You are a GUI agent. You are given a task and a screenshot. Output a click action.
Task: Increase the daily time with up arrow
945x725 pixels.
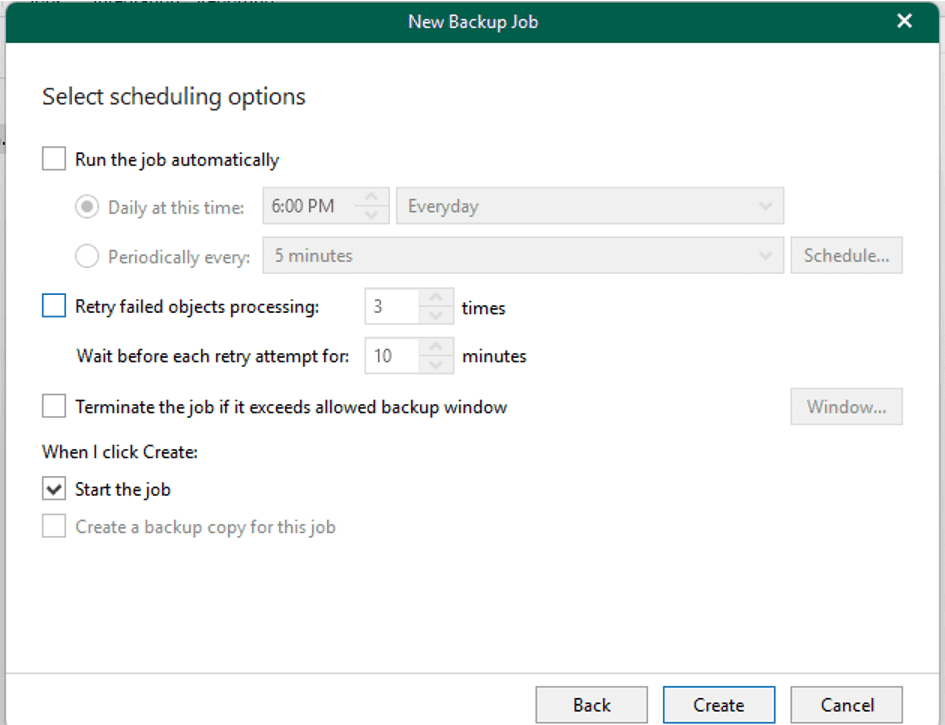click(371, 197)
